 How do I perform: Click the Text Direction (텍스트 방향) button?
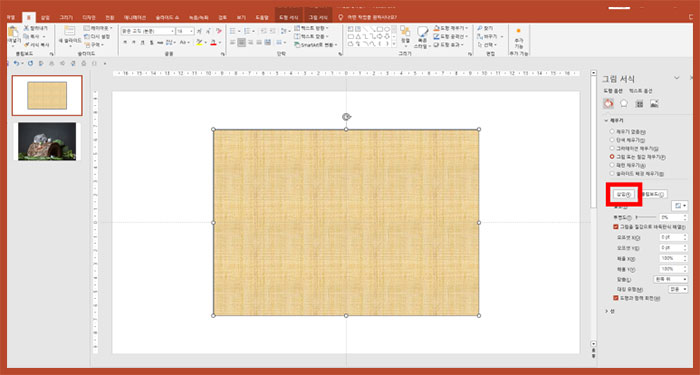tap(312, 28)
